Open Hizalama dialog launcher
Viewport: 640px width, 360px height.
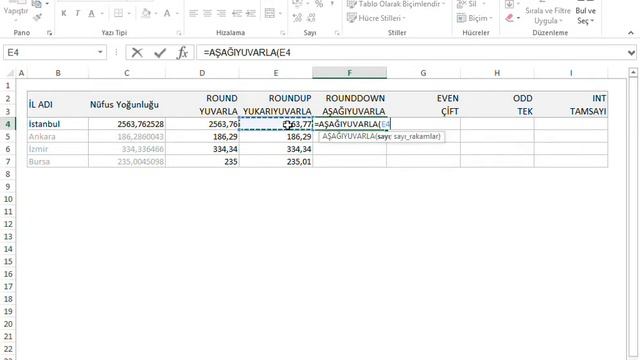coord(282,33)
